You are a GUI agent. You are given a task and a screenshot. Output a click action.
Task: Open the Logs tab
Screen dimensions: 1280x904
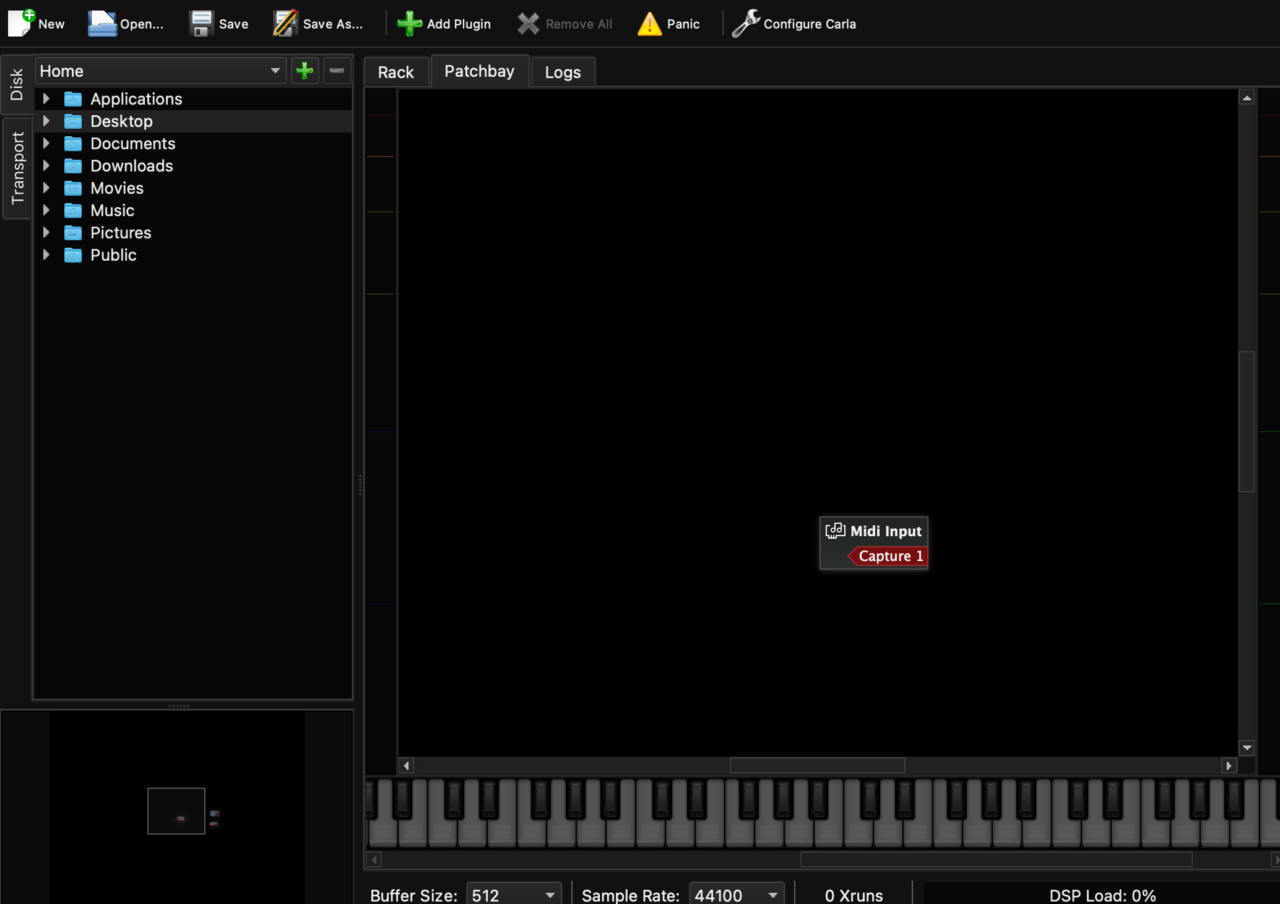(563, 72)
